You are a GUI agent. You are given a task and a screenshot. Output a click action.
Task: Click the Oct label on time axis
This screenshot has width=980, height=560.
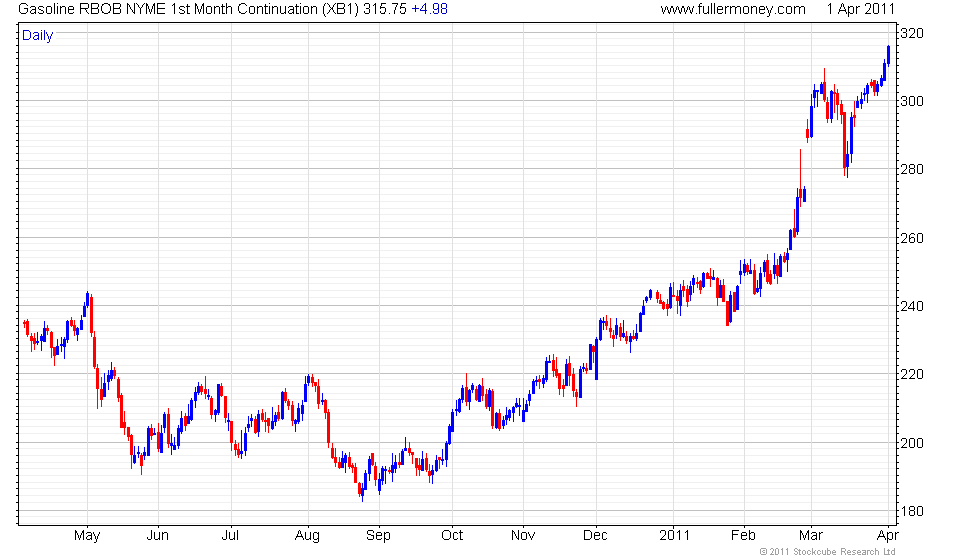coord(452,536)
